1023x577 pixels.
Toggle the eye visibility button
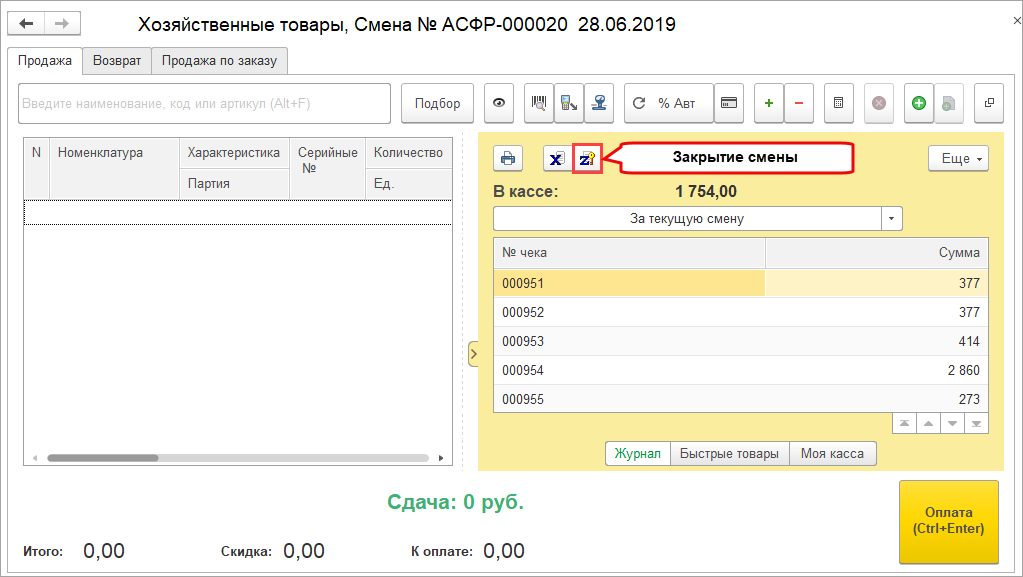click(x=499, y=103)
